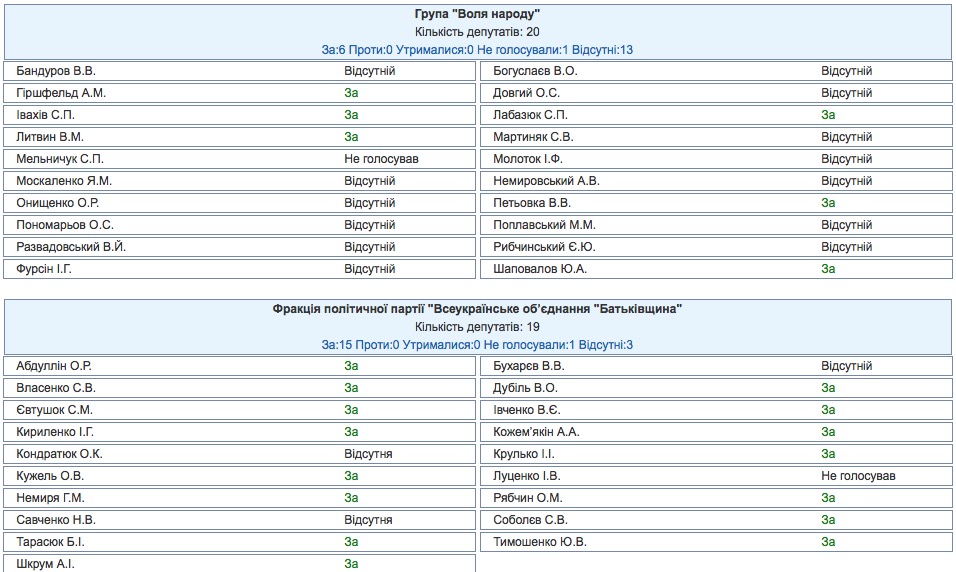Click 'Відсутній' status for Фурсін І.Г.

point(370,269)
